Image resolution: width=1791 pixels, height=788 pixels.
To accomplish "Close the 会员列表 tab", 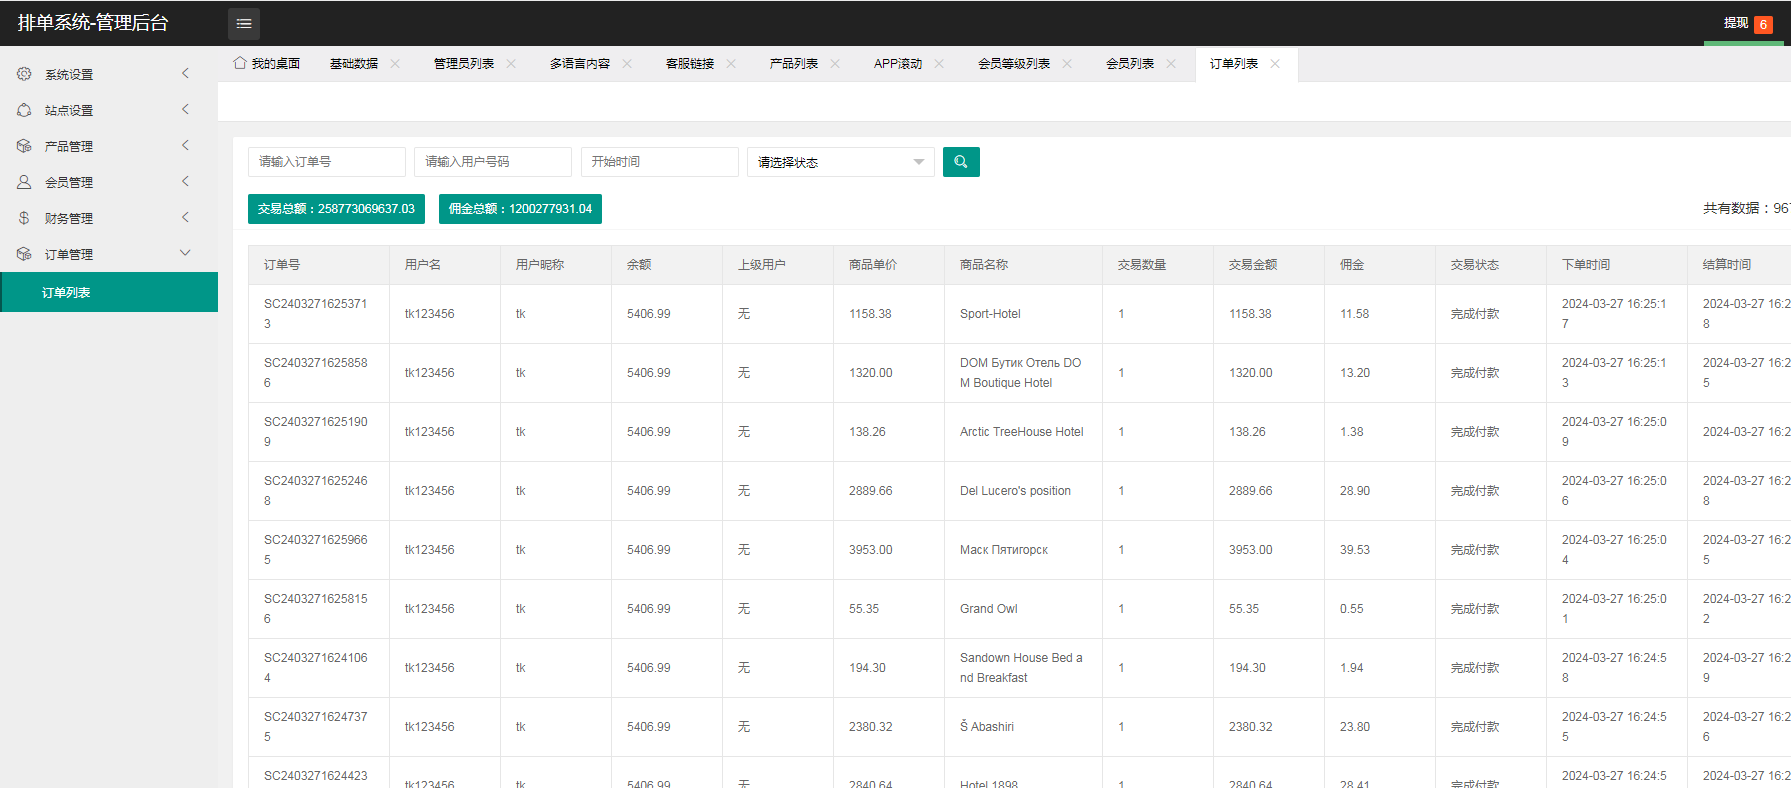I will 1171,64.
